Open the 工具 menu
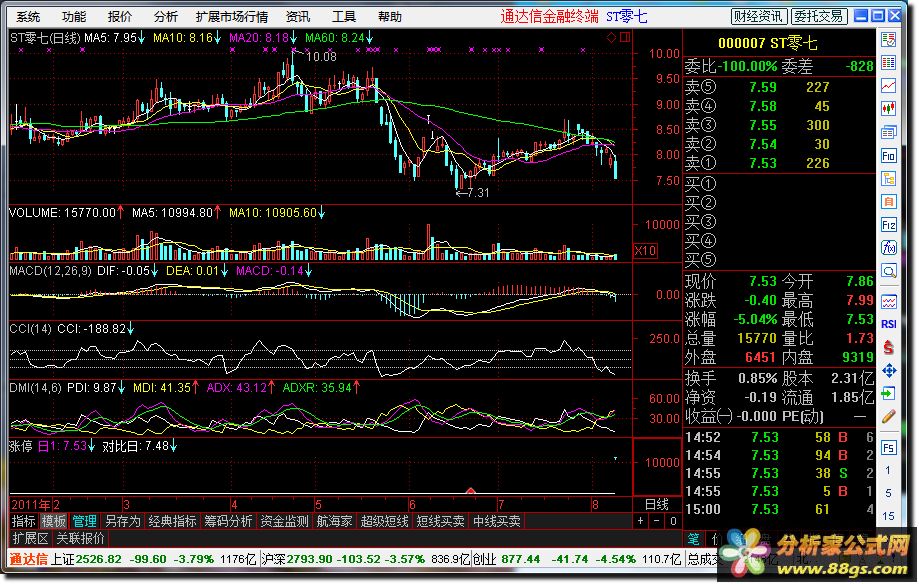 click(x=343, y=17)
